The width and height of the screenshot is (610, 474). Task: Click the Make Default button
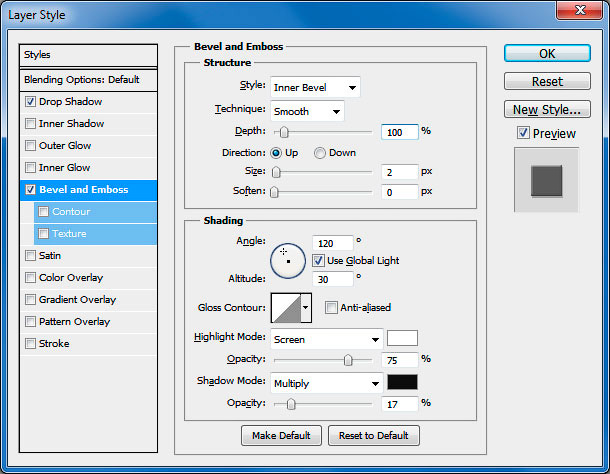pos(281,435)
